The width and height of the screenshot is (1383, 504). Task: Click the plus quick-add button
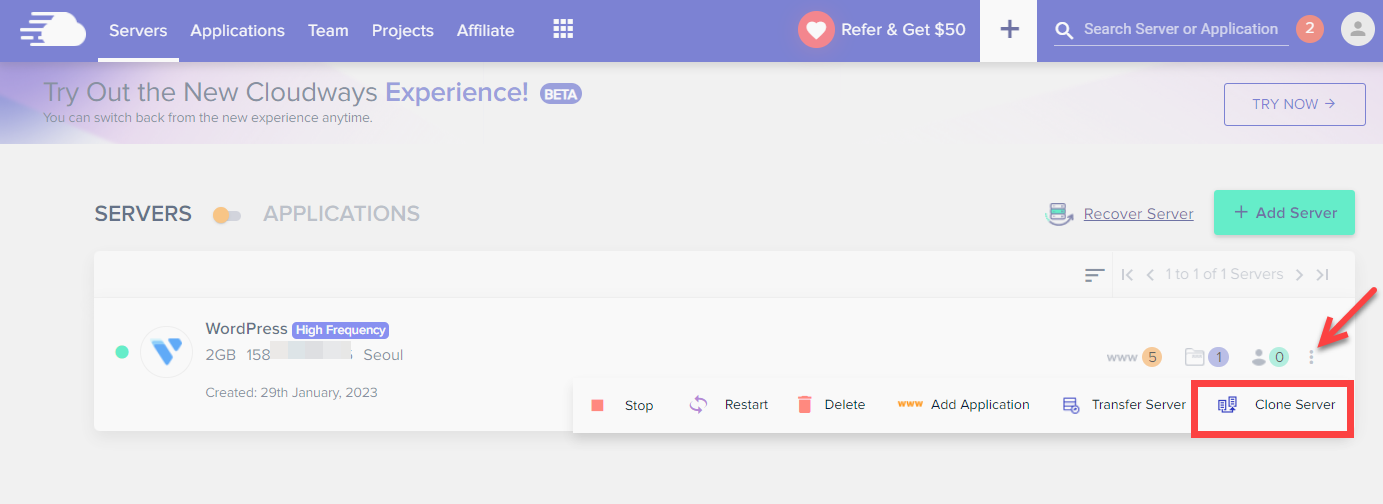1009,30
